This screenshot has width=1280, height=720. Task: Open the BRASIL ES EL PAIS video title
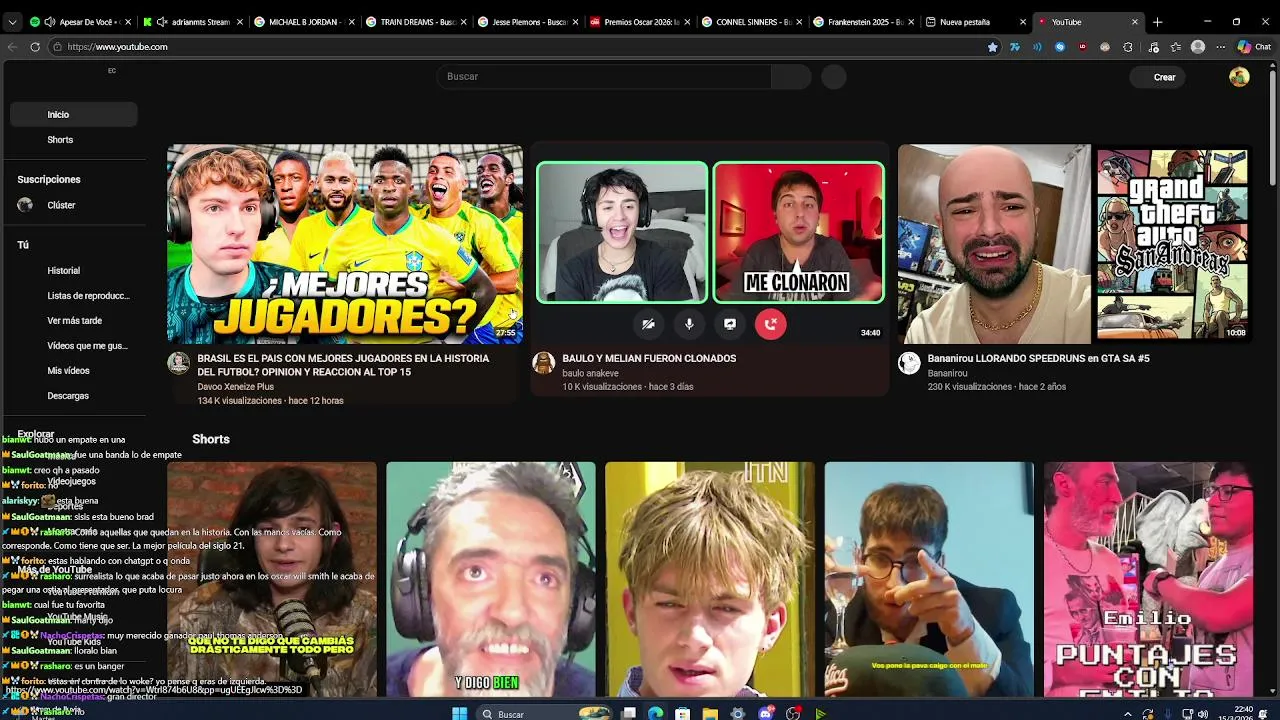pos(343,365)
